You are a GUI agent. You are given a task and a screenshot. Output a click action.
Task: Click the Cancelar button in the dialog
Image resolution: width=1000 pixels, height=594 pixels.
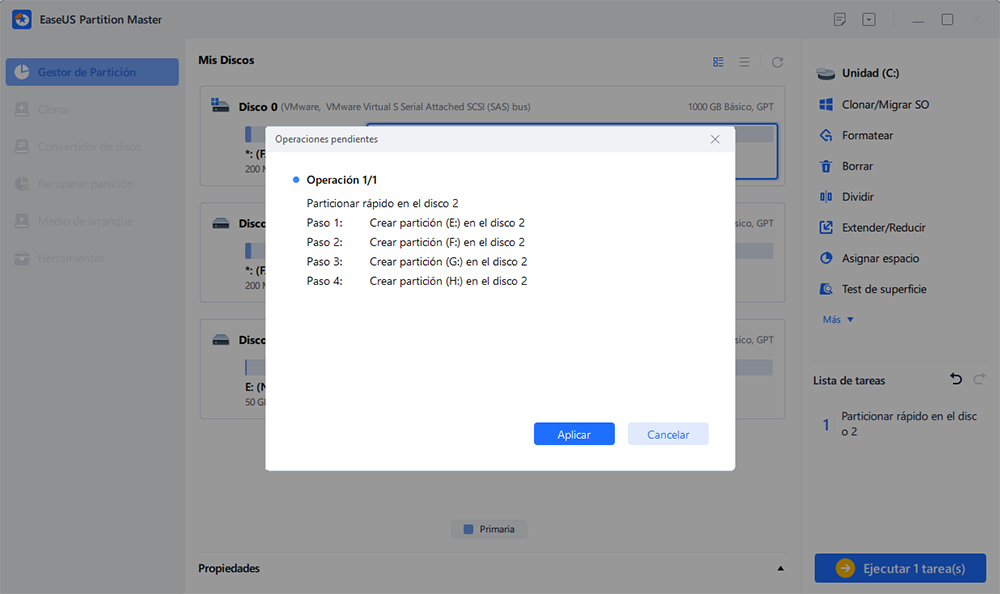pyautogui.click(x=668, y=434)
